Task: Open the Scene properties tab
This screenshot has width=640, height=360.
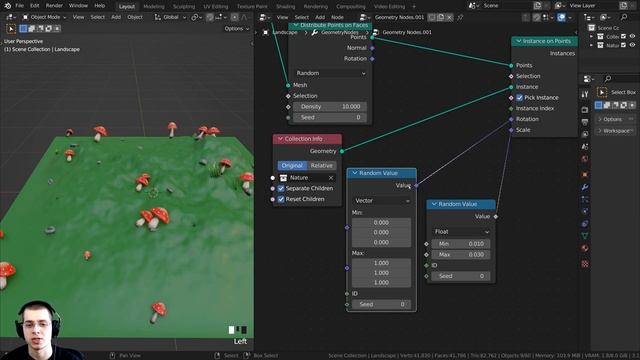Action: (584, 147)
